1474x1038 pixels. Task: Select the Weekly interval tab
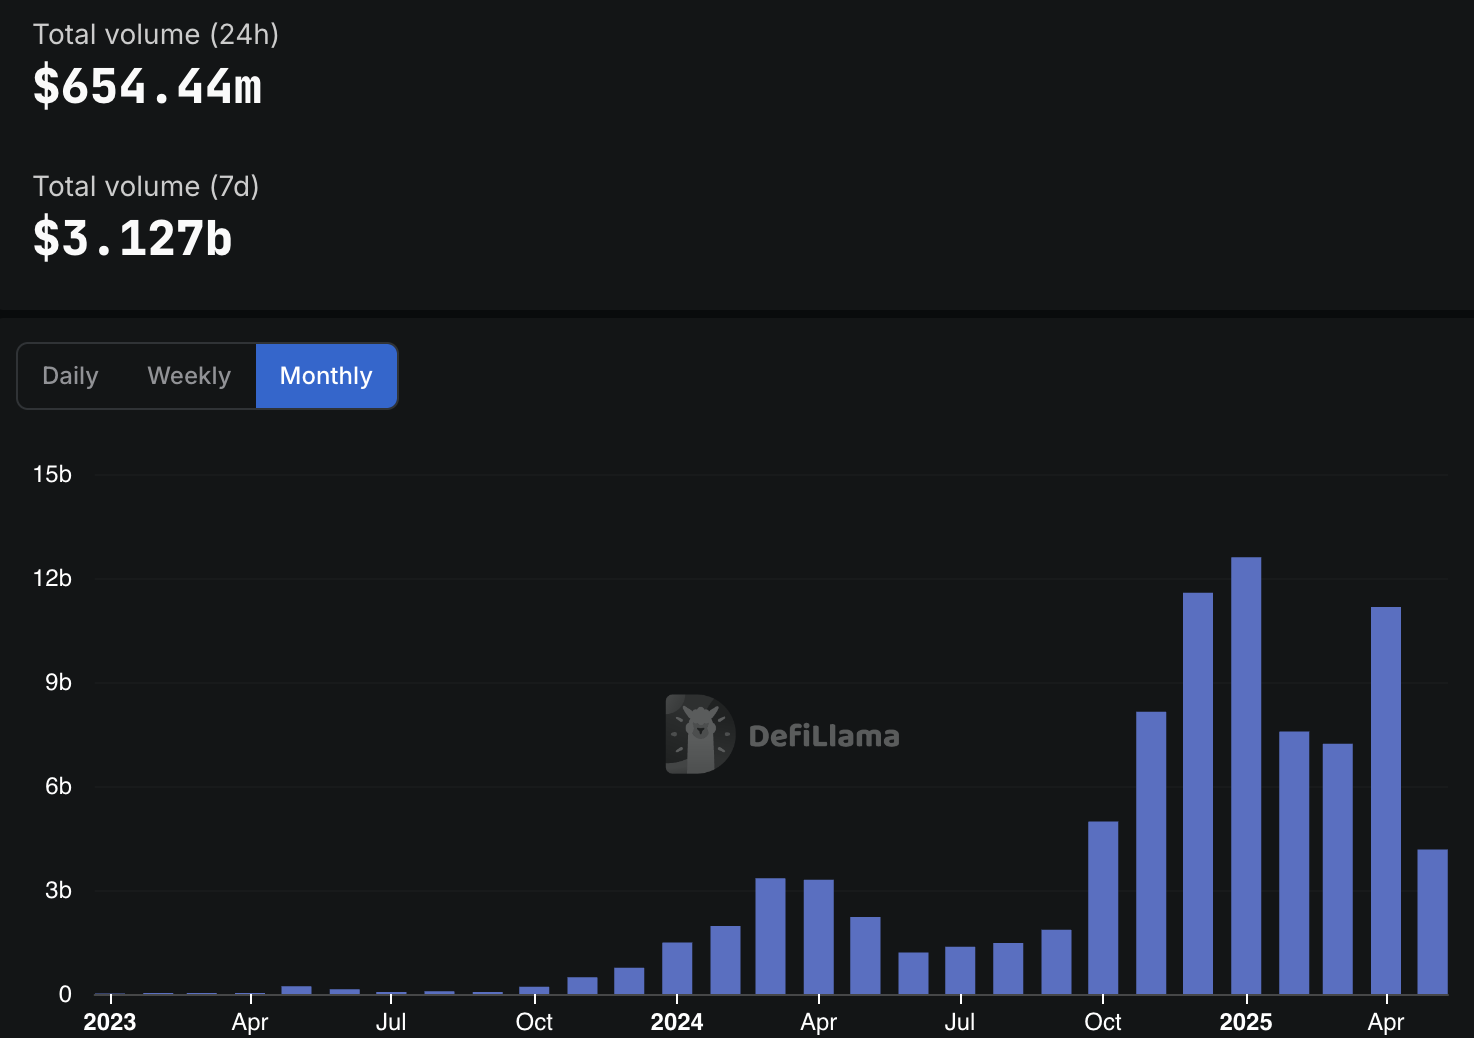pos(189,376)
